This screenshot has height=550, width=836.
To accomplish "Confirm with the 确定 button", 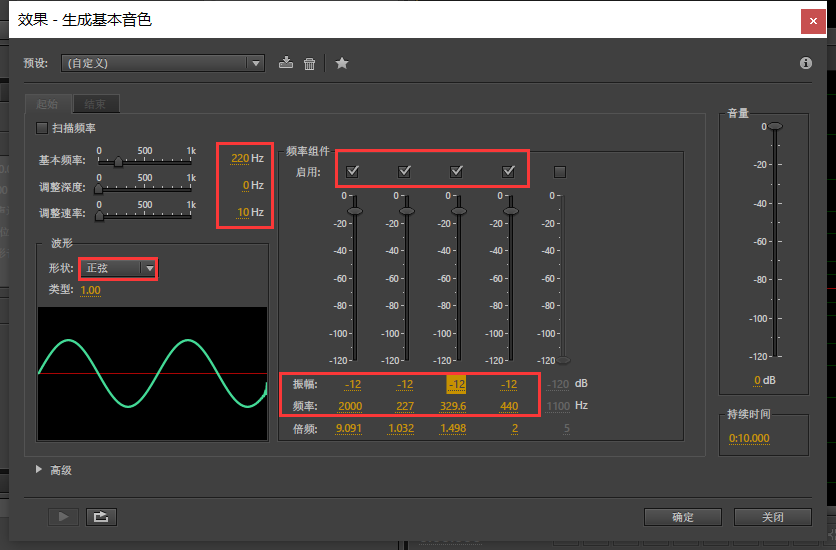I will (683, 517).
